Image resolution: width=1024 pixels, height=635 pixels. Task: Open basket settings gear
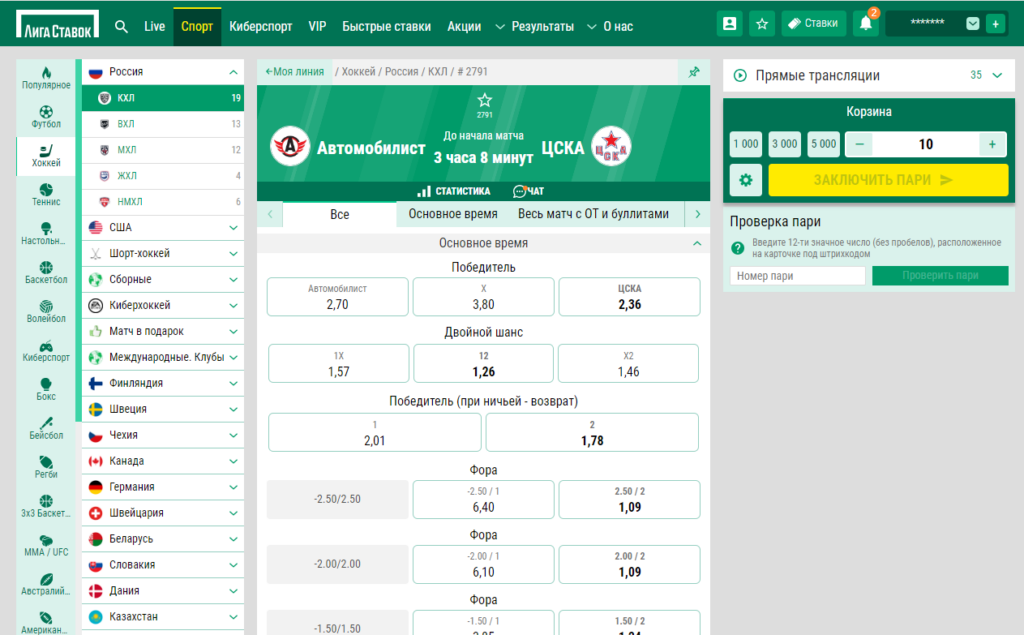pyautogui.click(x=746, y=180)
